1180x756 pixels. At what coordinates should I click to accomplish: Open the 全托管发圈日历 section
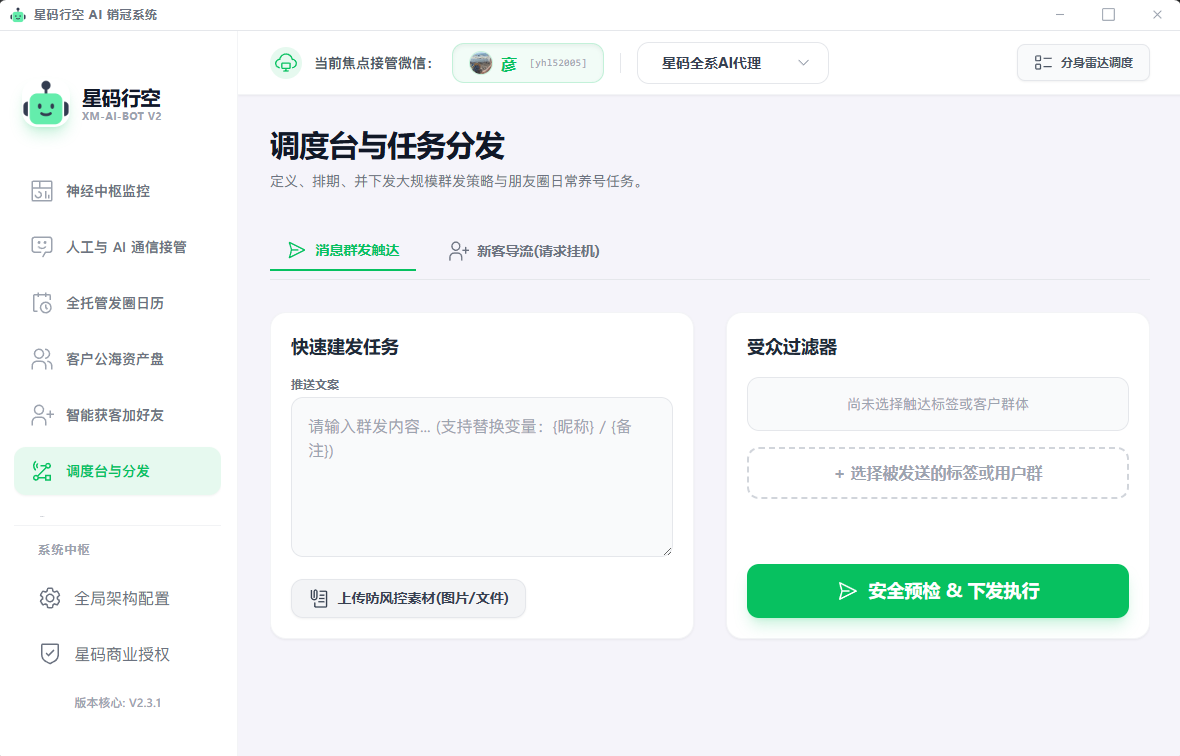click(x=117, y=303)
